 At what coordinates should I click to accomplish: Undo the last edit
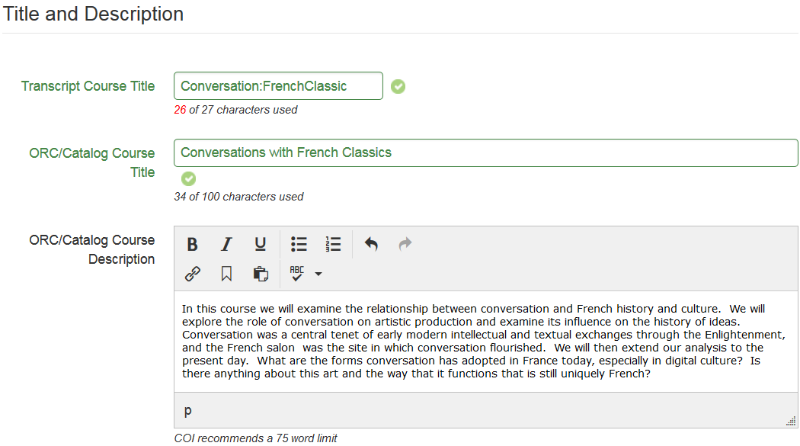click(371, 244)
